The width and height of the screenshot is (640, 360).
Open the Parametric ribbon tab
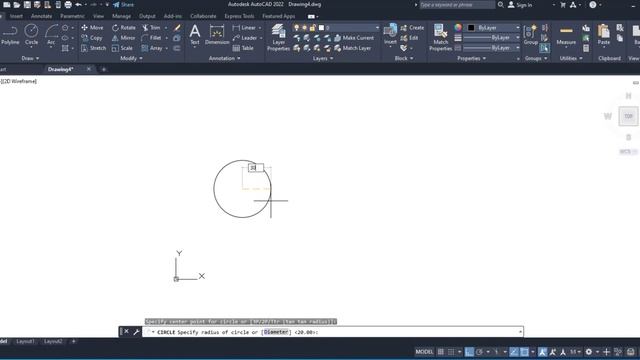pyautogui.click(x=72, y=16)
